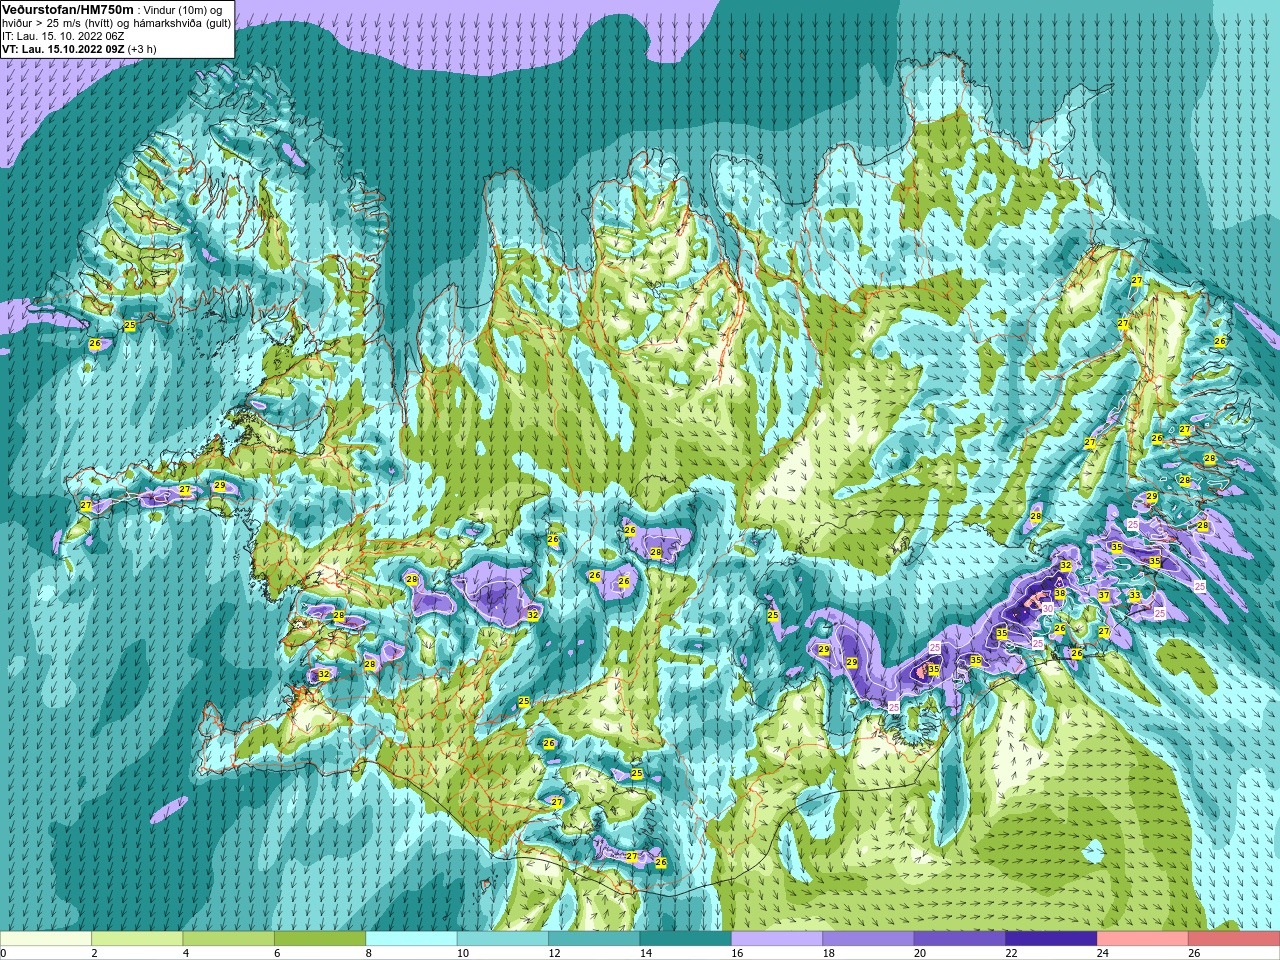Click the lavender 16–18 m/s legend swatch
This screenshot has height=960, width=1280.
click(777, 939)
